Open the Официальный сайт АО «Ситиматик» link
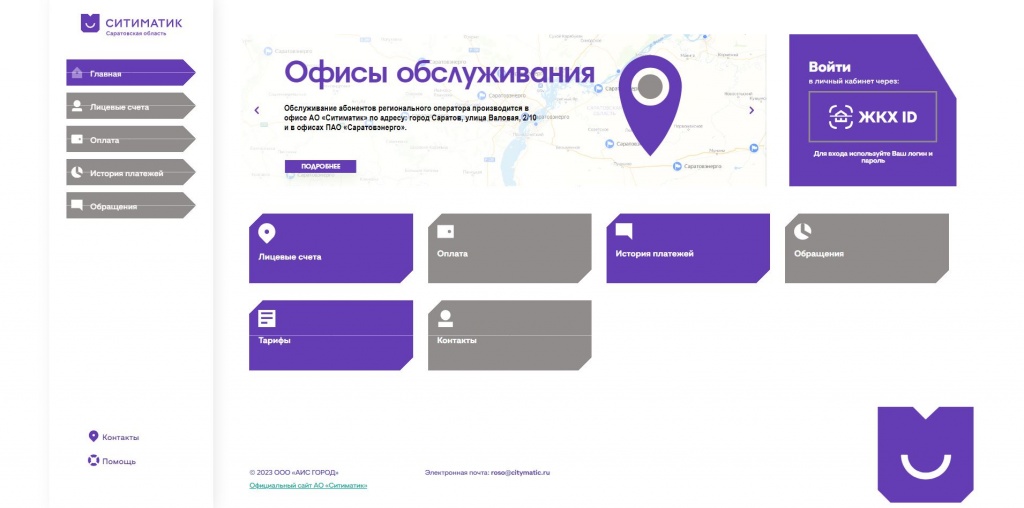1024x508 pixels. pos(308,485)
